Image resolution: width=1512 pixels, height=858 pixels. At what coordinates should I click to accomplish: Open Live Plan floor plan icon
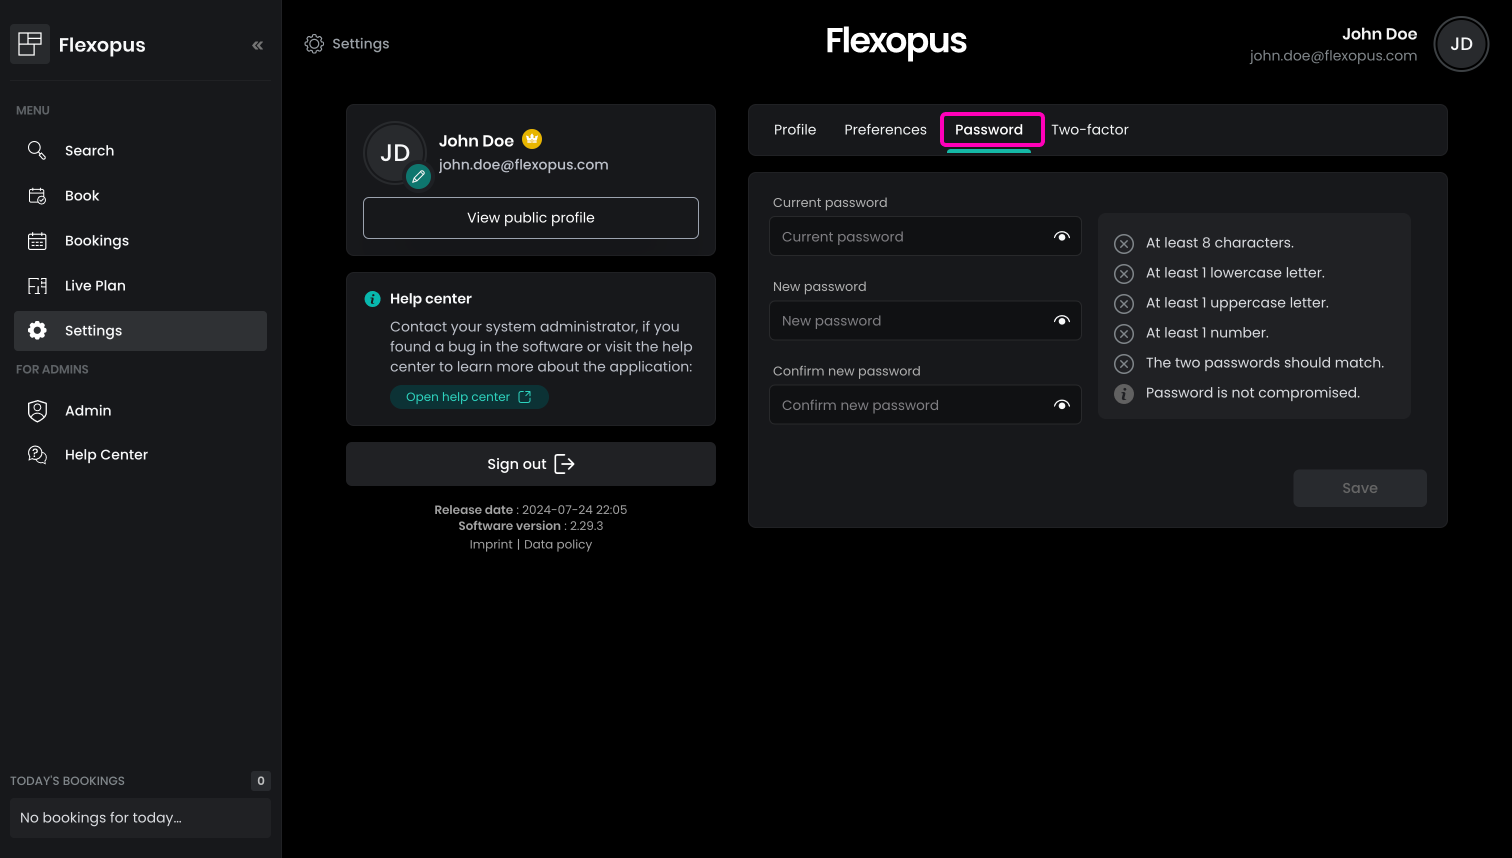point(37,286)
